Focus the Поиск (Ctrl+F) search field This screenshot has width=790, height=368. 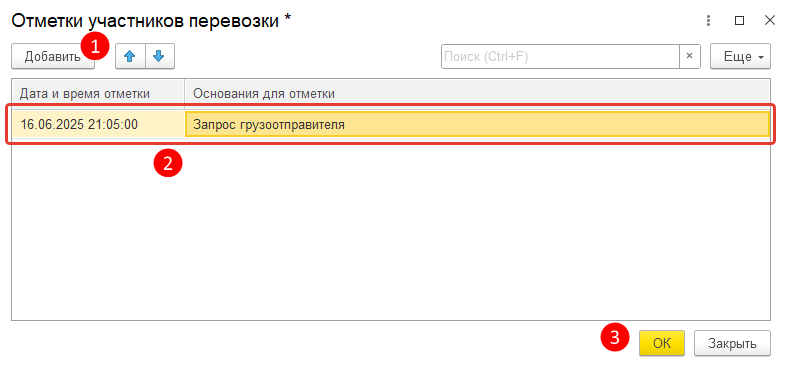coord(560,56)
